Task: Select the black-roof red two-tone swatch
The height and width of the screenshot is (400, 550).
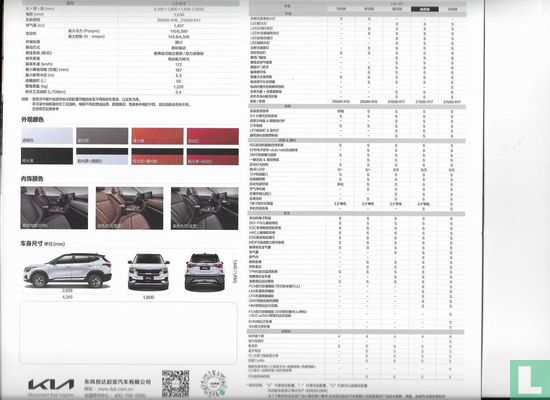Action: (213, 156)
